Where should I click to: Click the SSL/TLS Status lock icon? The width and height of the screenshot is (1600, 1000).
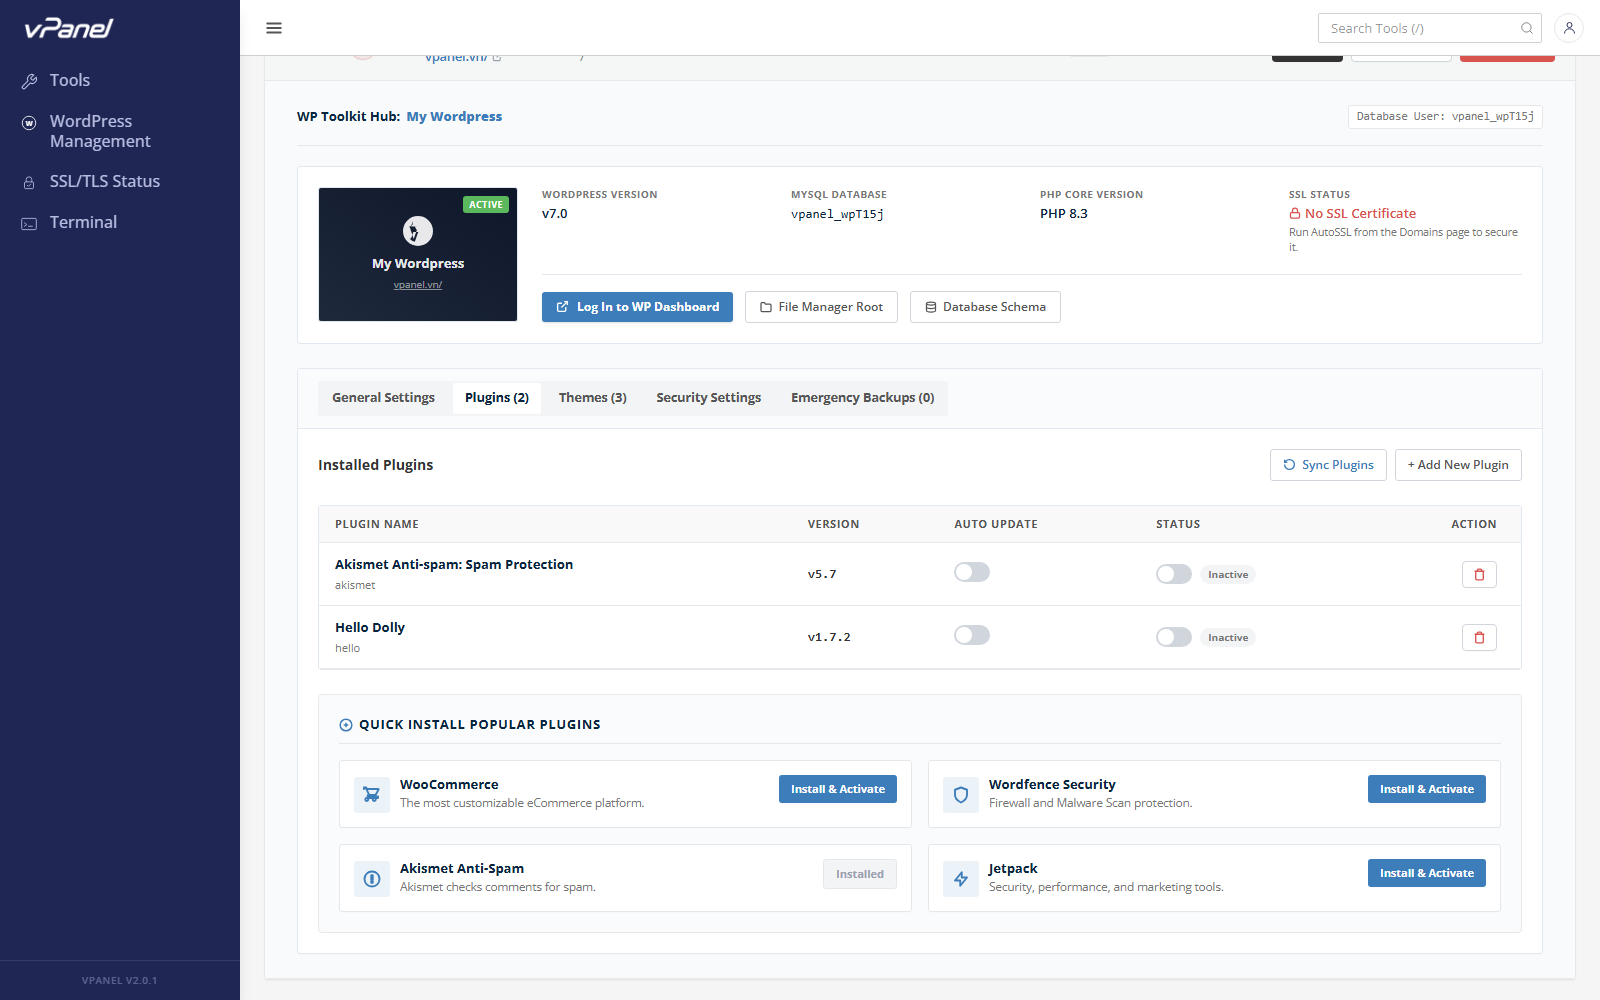30,182
